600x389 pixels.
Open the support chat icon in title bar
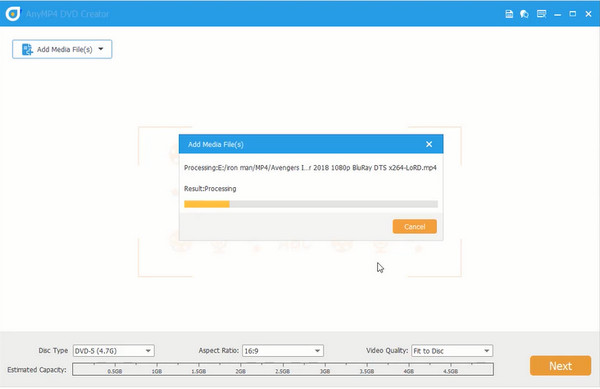524,14
